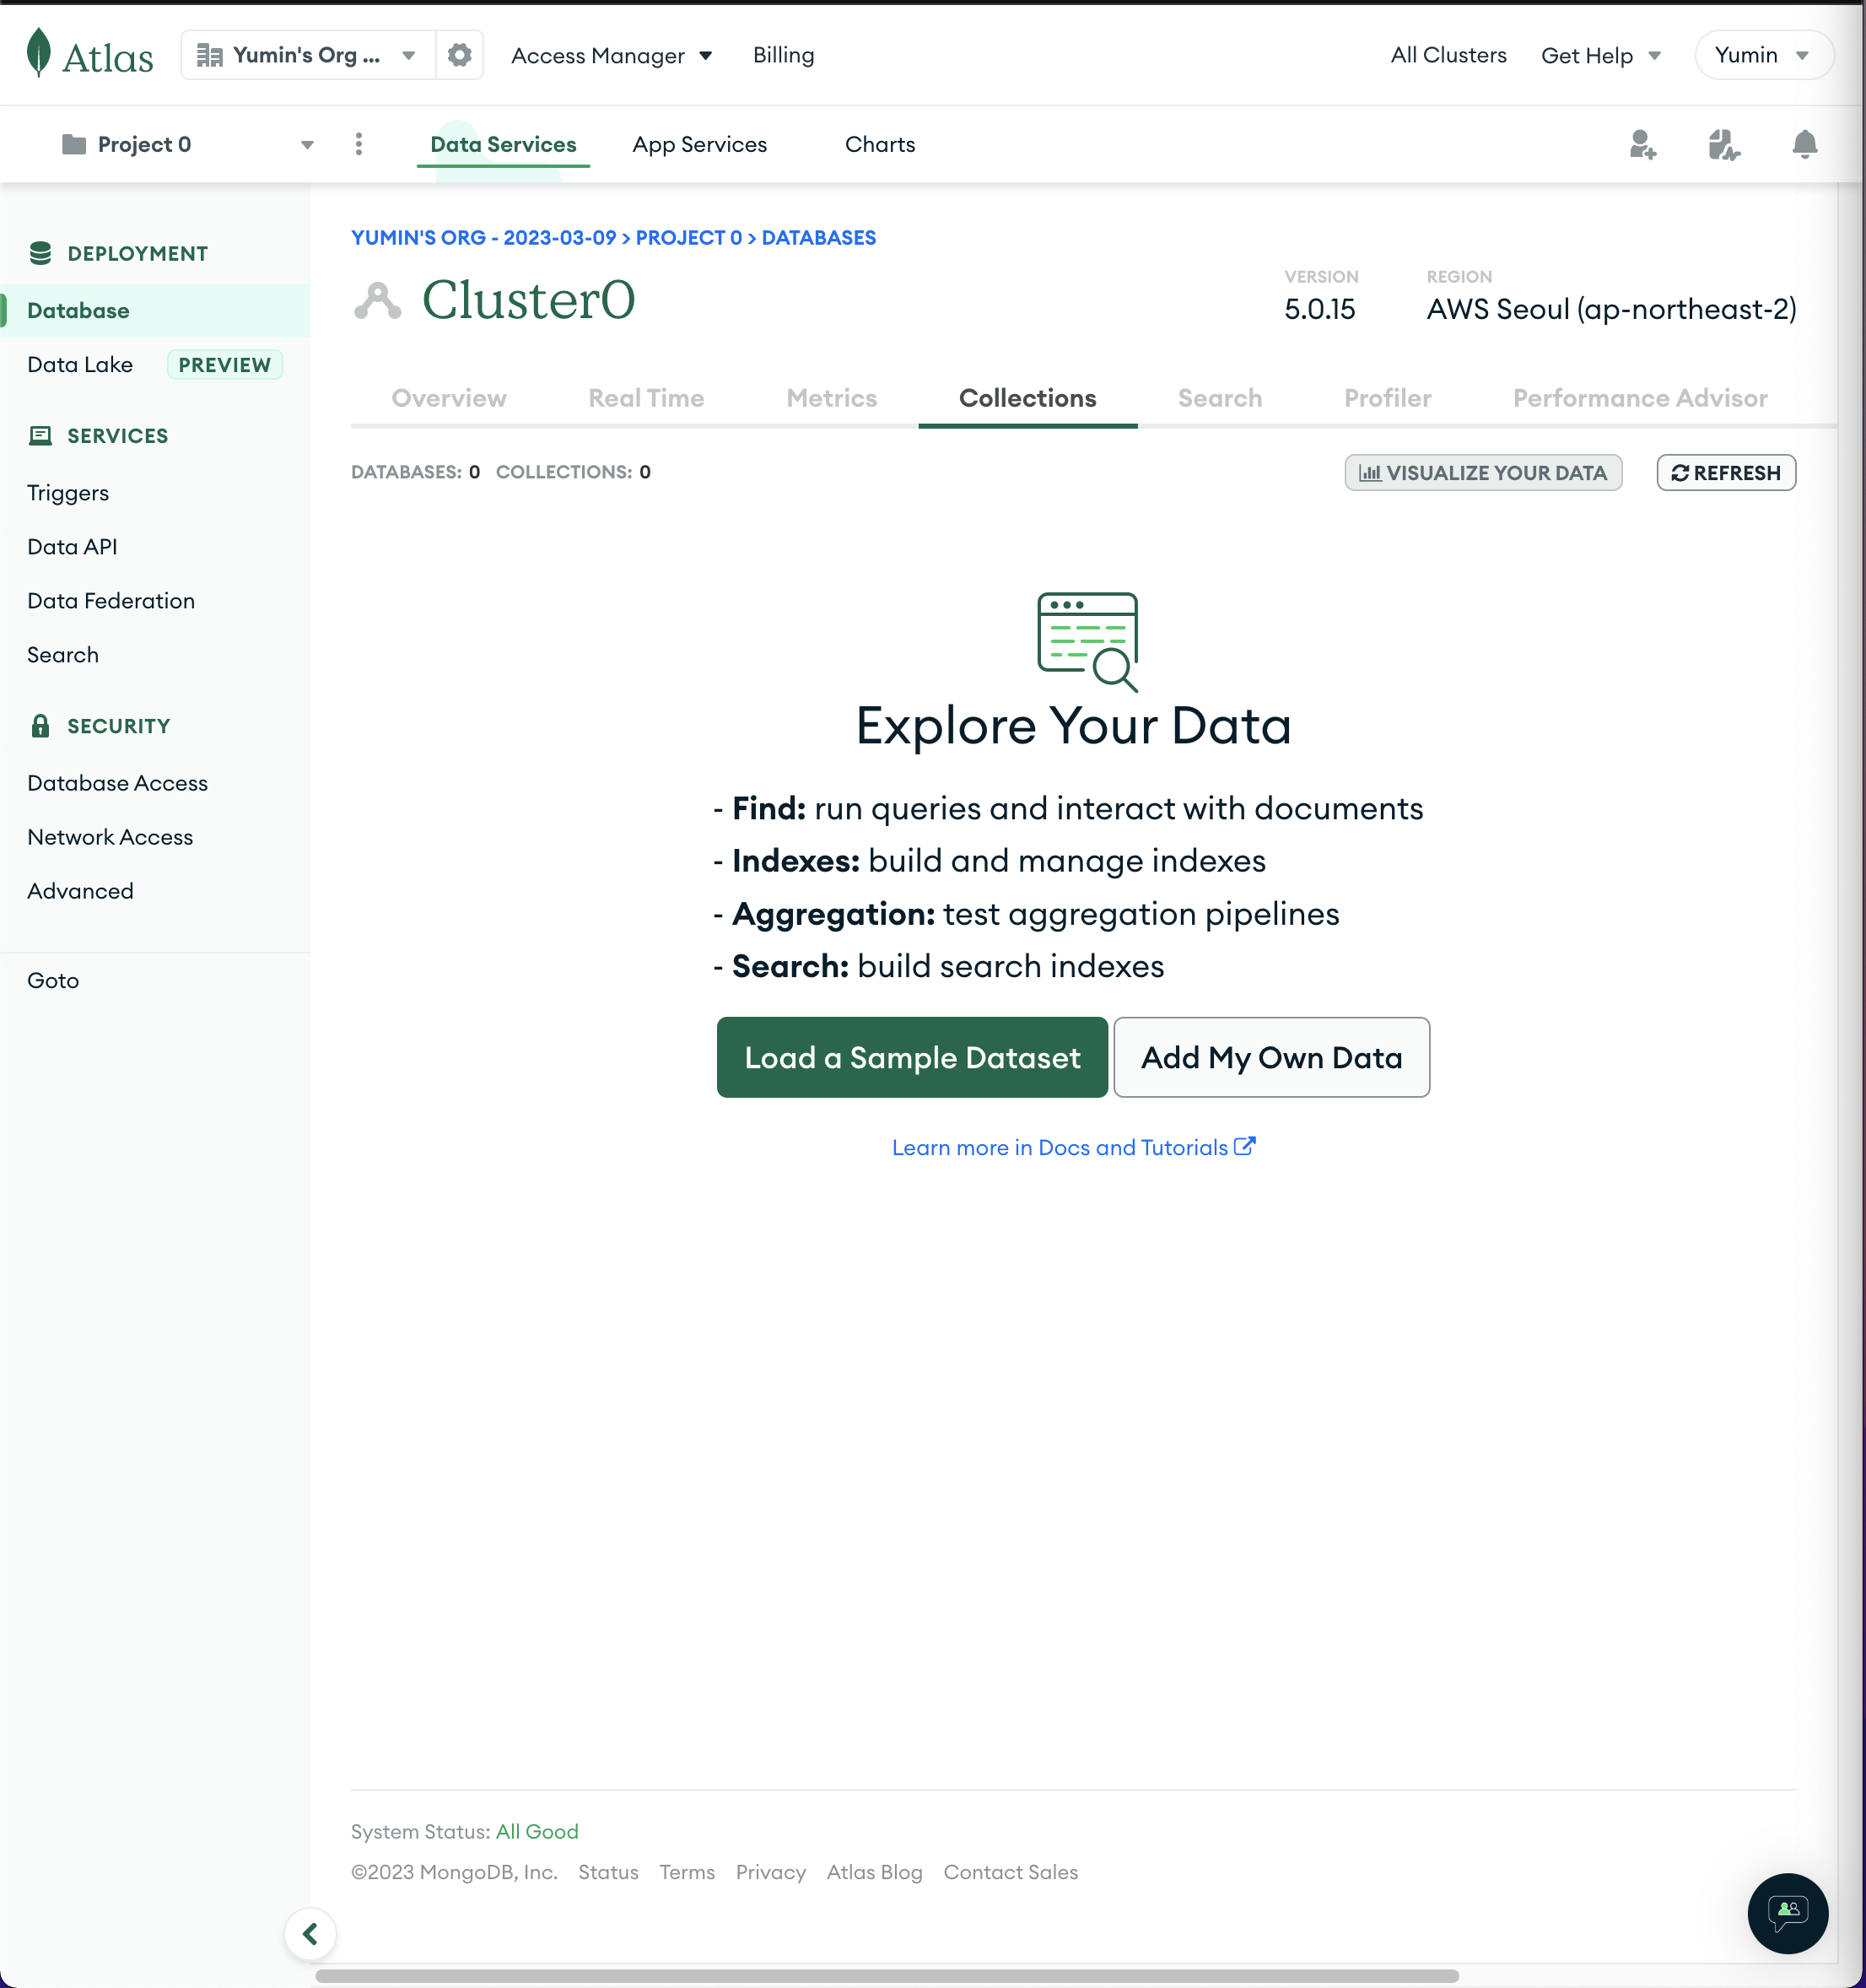Open organization settings gear icon
The width and height of the screenshot is (1866, 1988).
(x=459, y=55)
